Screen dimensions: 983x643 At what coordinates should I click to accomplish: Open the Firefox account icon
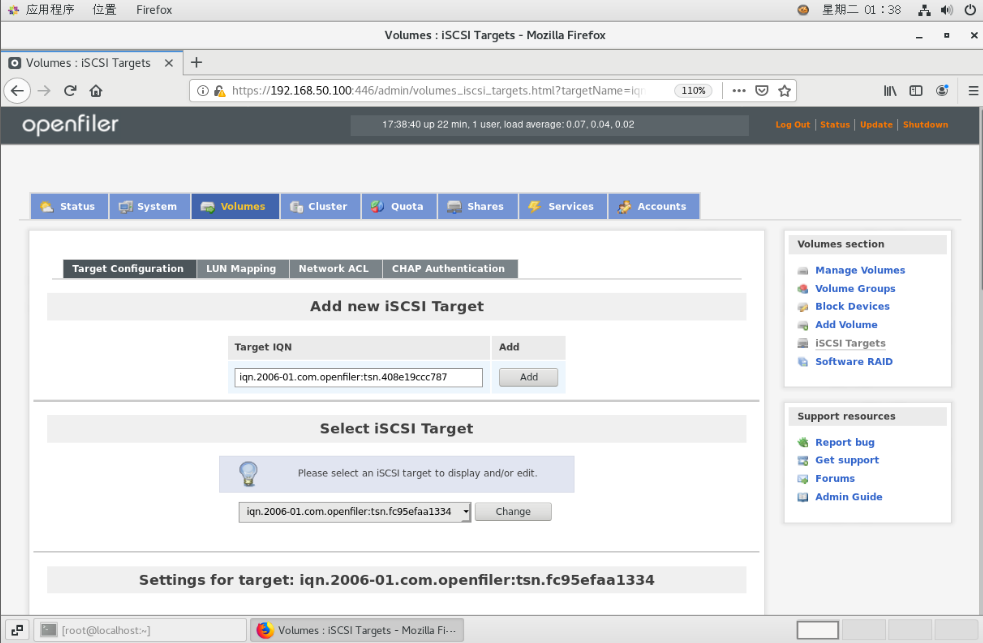tap(942, 91)
